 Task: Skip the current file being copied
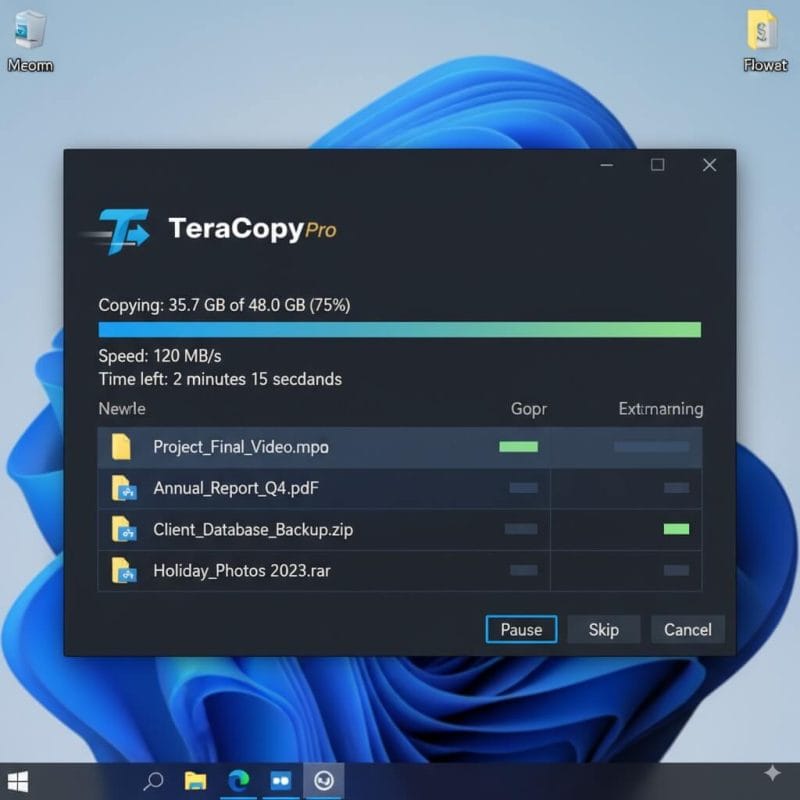click(603, 629)
